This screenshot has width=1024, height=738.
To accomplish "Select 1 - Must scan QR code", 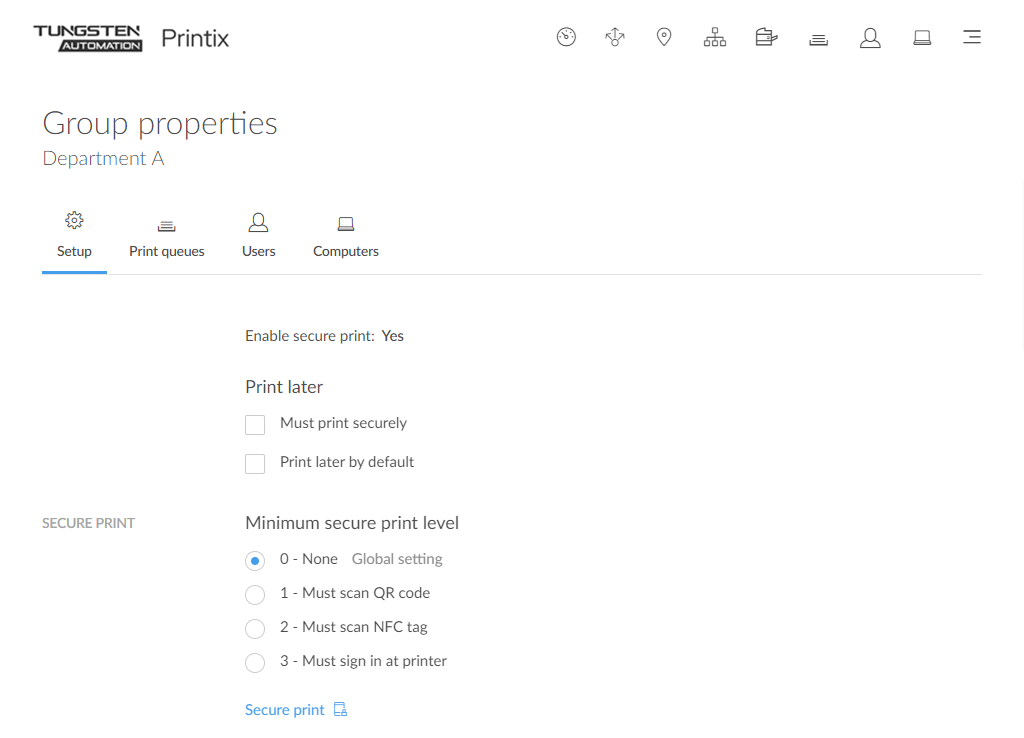I will pos(255,595).
